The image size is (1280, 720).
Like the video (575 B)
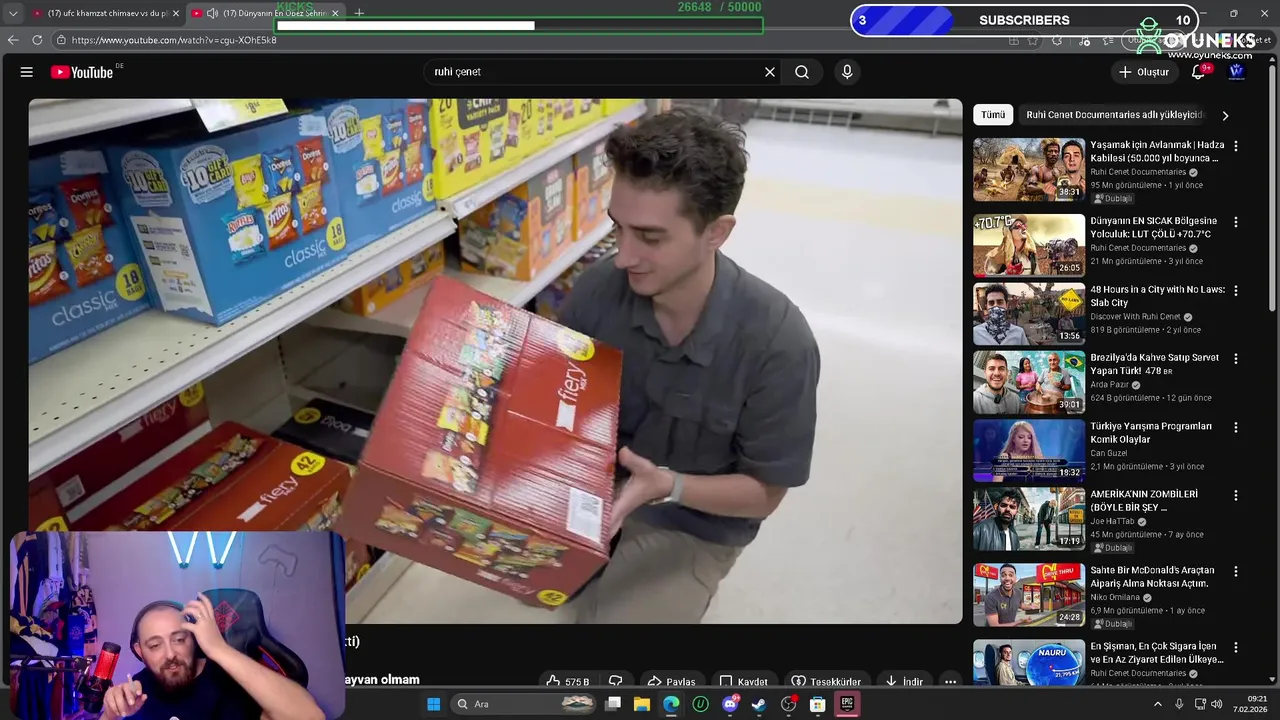pyautogui.click(x=567, y=681)
